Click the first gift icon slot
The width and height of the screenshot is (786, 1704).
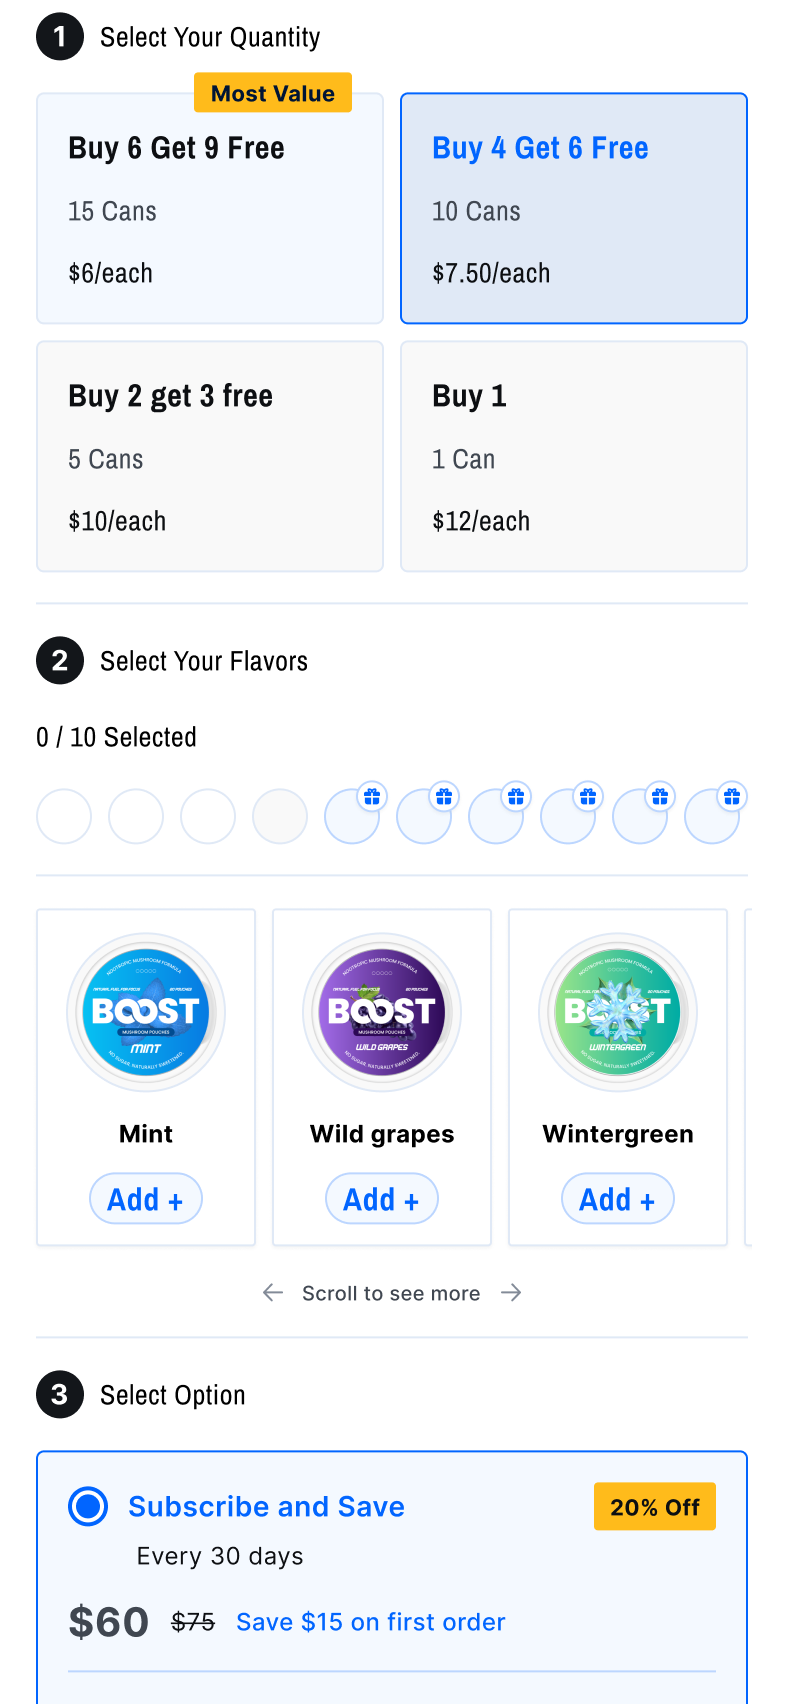pos(352,816)
